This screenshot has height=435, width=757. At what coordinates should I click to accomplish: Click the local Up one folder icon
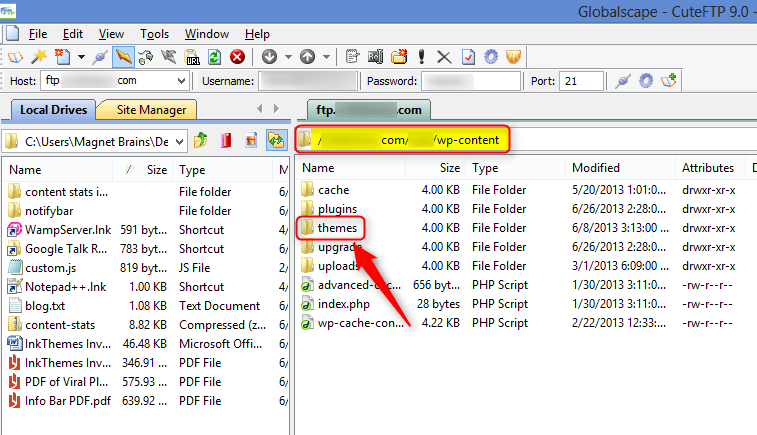pyautogui.click(x=200, y=140)
